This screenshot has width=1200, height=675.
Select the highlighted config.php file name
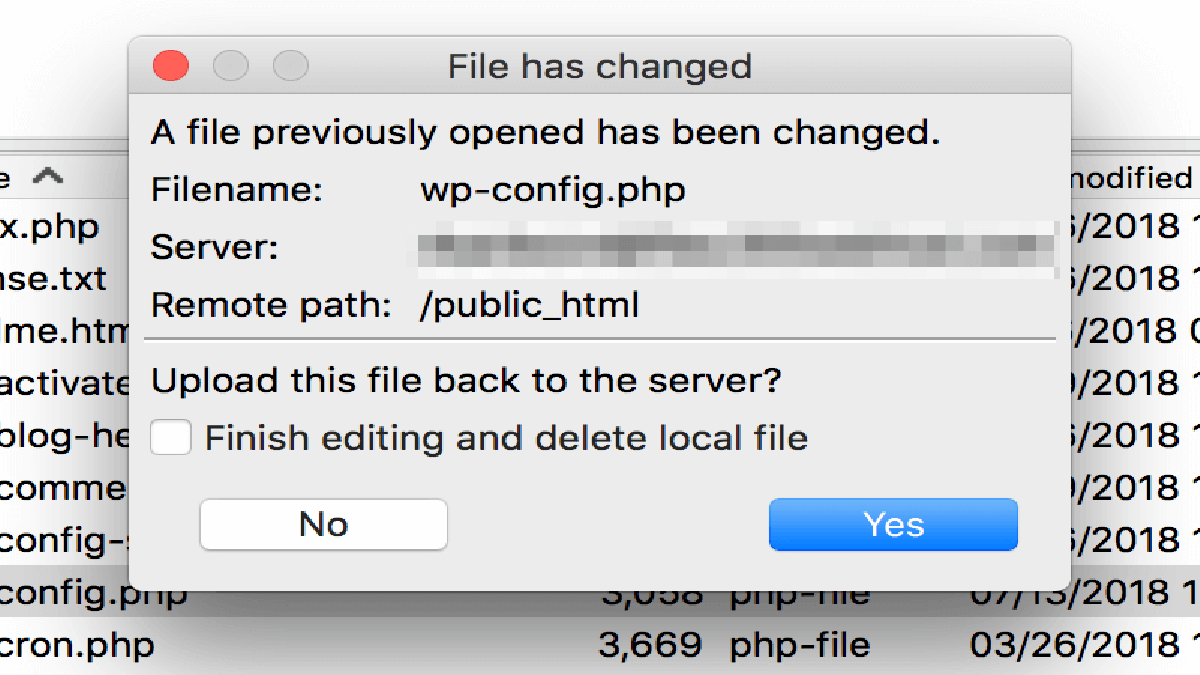[x=93, y=594]
